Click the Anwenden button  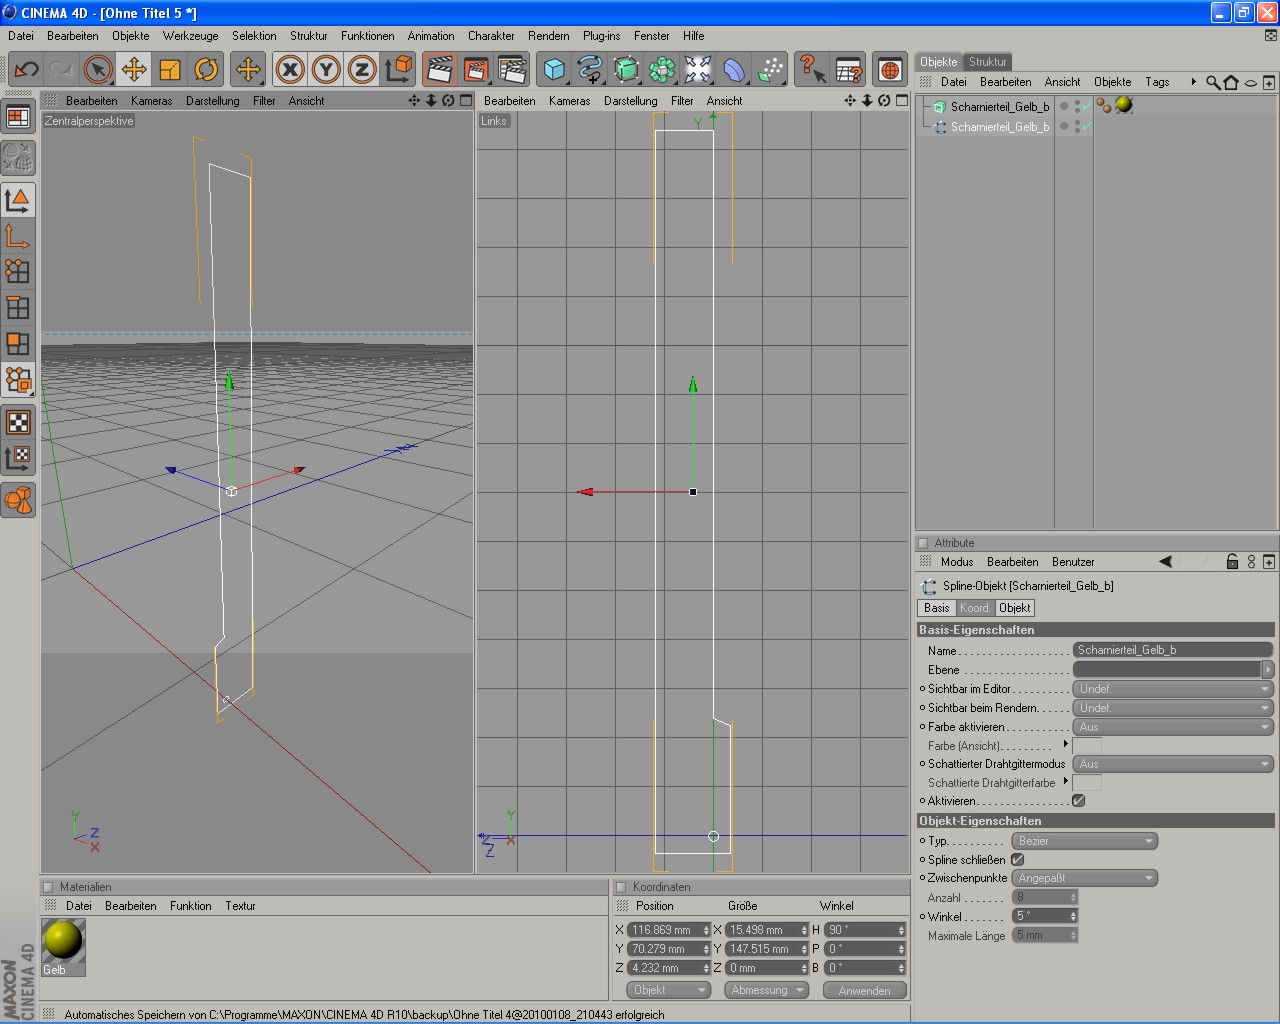[x=864, y=990]
